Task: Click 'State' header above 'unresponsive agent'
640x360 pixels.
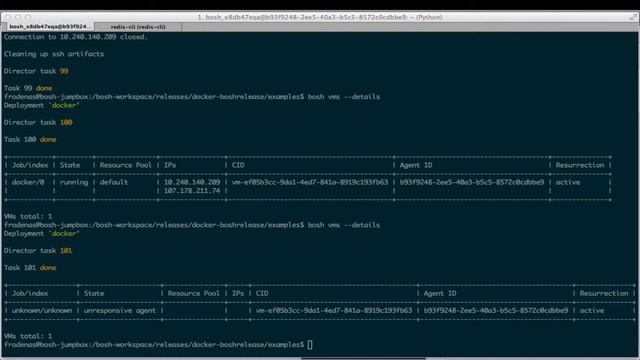Action: tap(94, 293)
